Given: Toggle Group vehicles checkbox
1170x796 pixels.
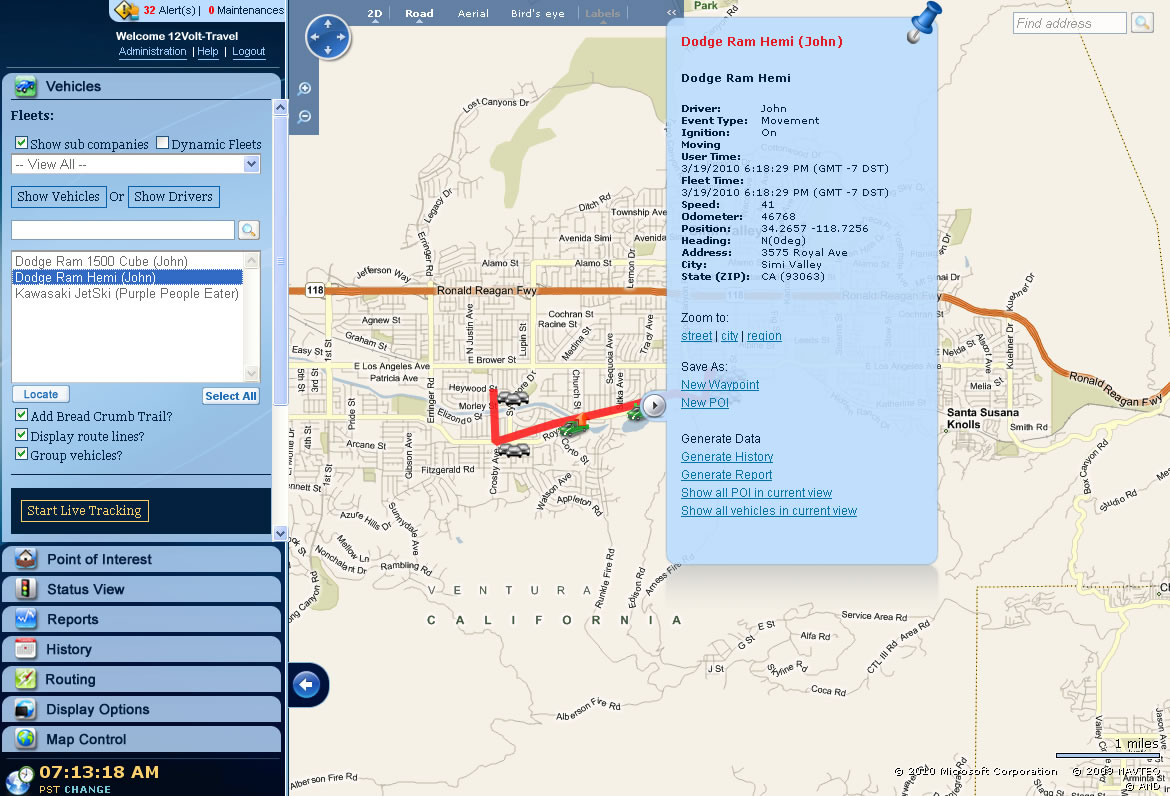Looking at the screenshot, I should click(x=22, y=454).
